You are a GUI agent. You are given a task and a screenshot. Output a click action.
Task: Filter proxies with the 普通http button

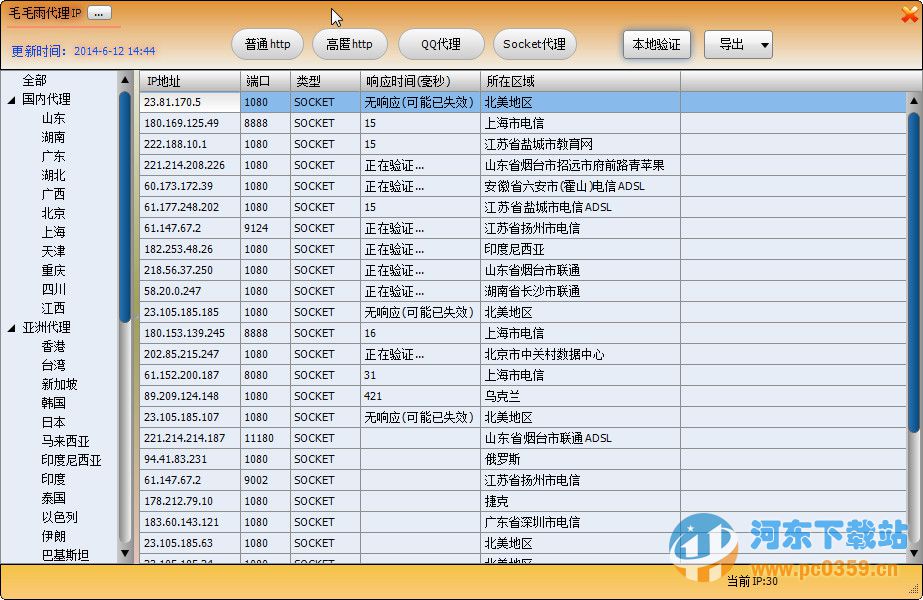pyautogui.click(x=267, y=44)
